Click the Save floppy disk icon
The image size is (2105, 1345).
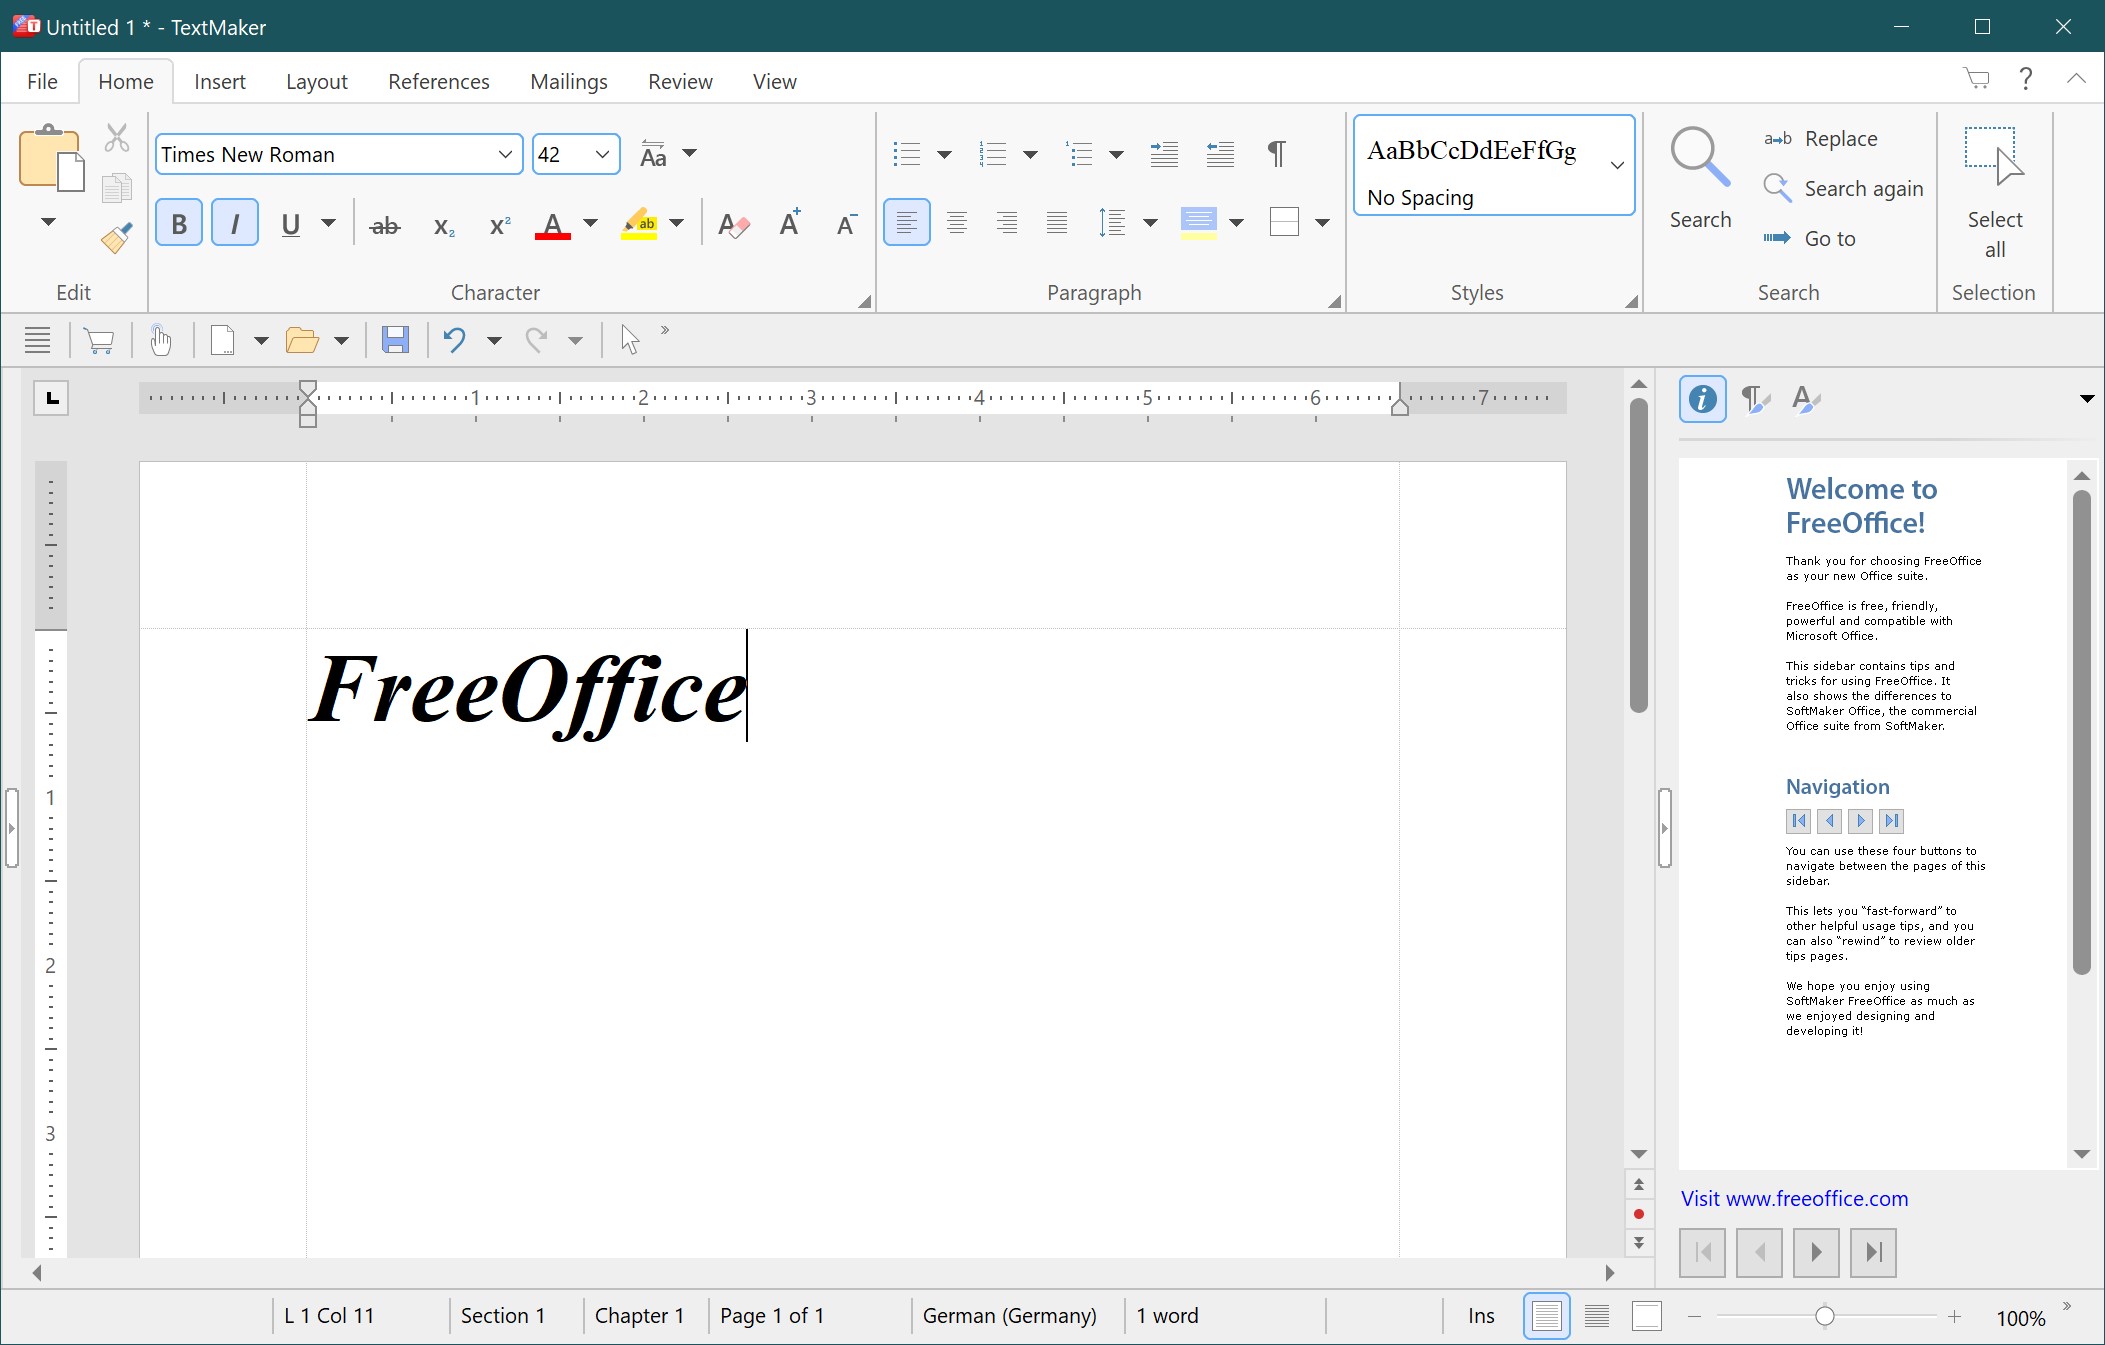pyautogui.click(x=395, y=340)
